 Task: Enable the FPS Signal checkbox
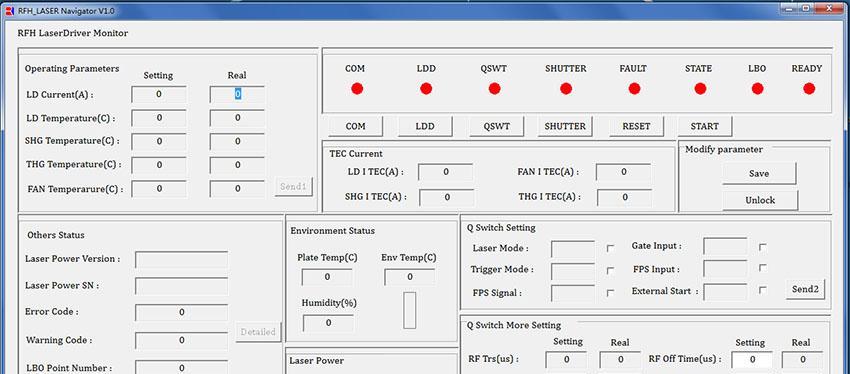(x=610, y=293)
